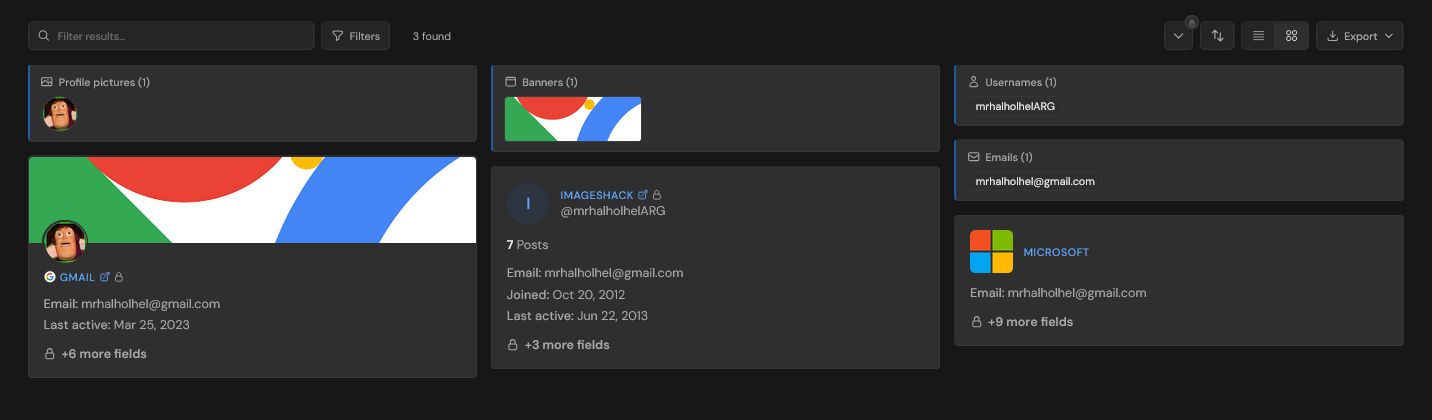Click the Microsoft logo icon
The width and height of the screenshot is (1432, 420).
click(991, 252)
